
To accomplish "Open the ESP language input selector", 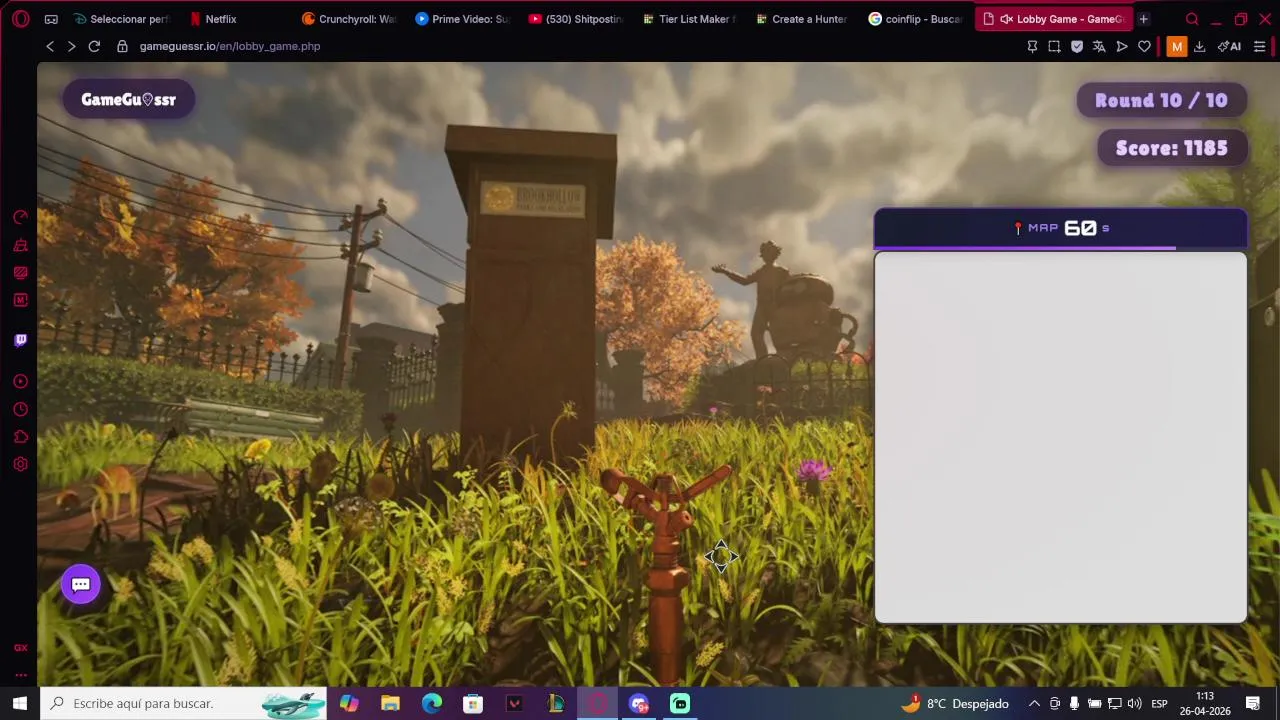I will coord(1159,703).
